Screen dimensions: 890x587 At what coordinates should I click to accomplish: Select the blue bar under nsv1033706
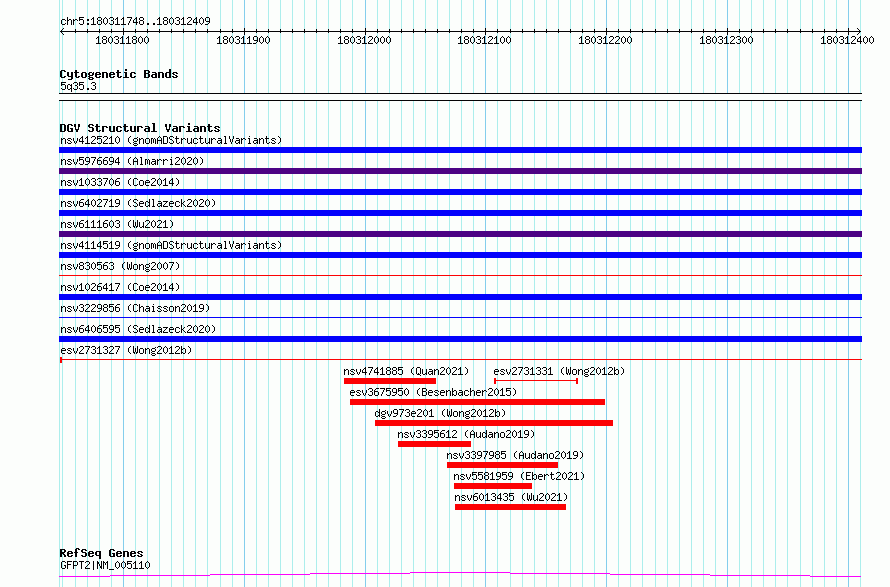[460, 192]
